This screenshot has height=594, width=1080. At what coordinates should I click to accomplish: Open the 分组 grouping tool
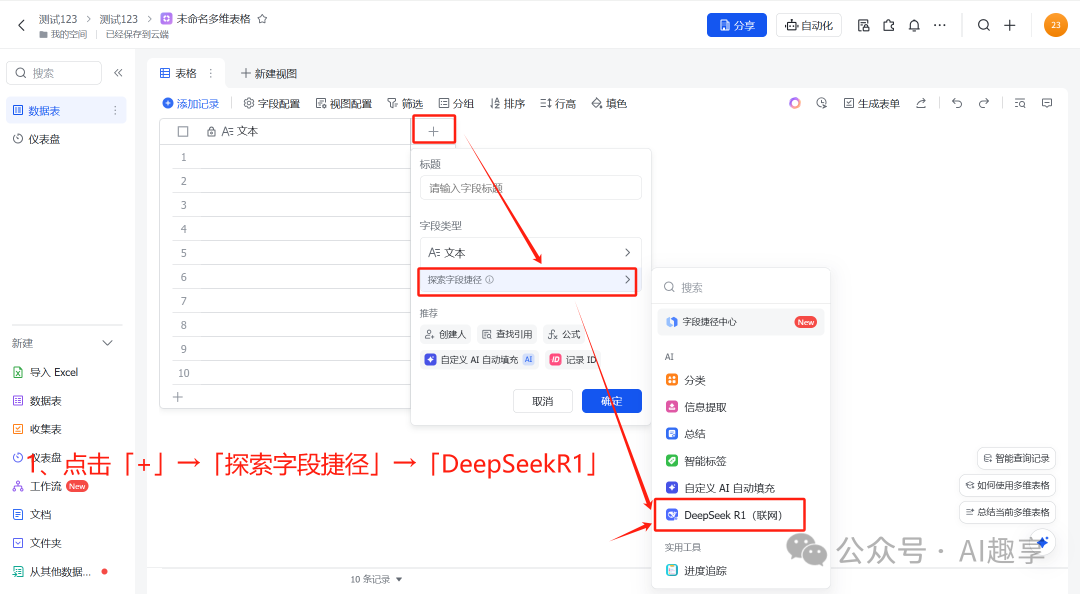(456, 103)
